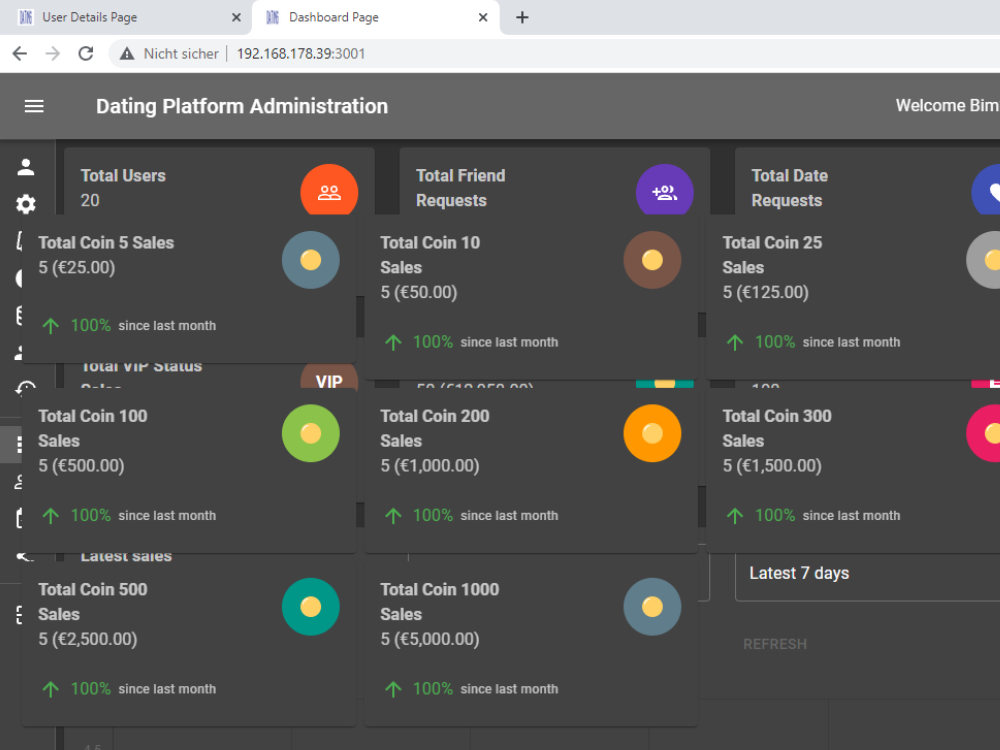Click the grey Coin 25 Sales icon
Viewport: 1000px width, 750px height.
983,260
